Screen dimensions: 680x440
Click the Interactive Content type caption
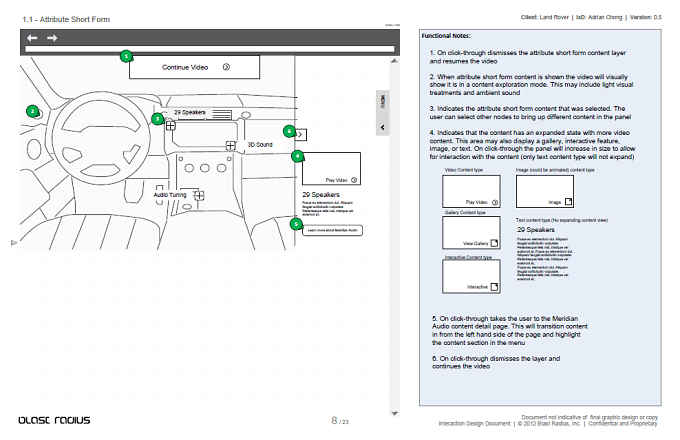click(468, 257)
